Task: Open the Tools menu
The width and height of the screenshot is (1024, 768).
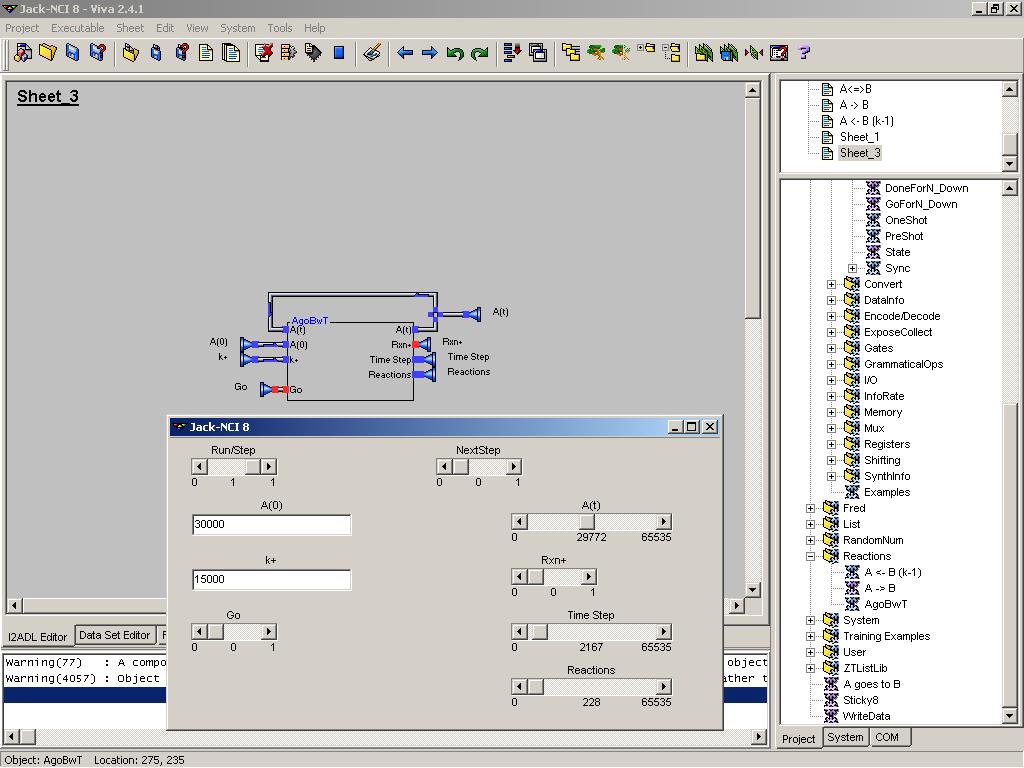Action: pos(280,28)
